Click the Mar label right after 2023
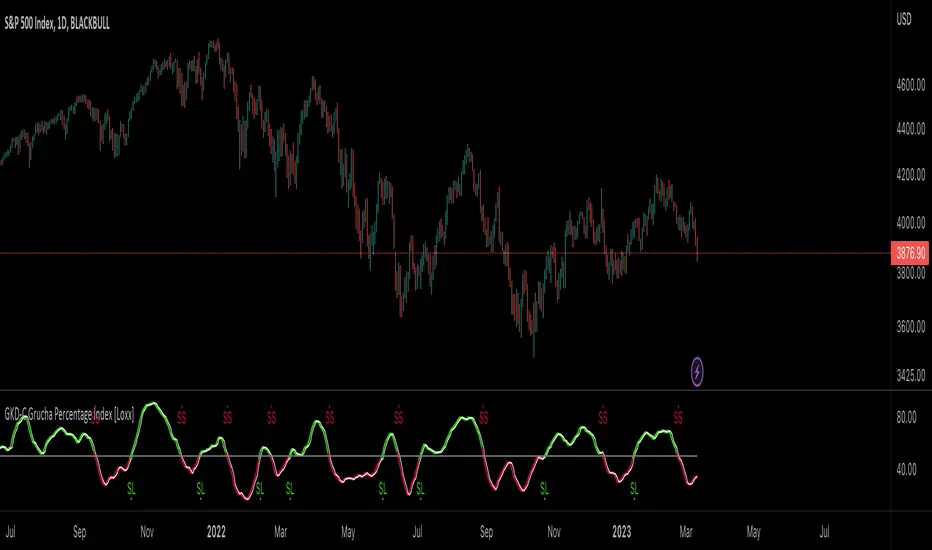 pyautogui.click(x=686, y=532)
